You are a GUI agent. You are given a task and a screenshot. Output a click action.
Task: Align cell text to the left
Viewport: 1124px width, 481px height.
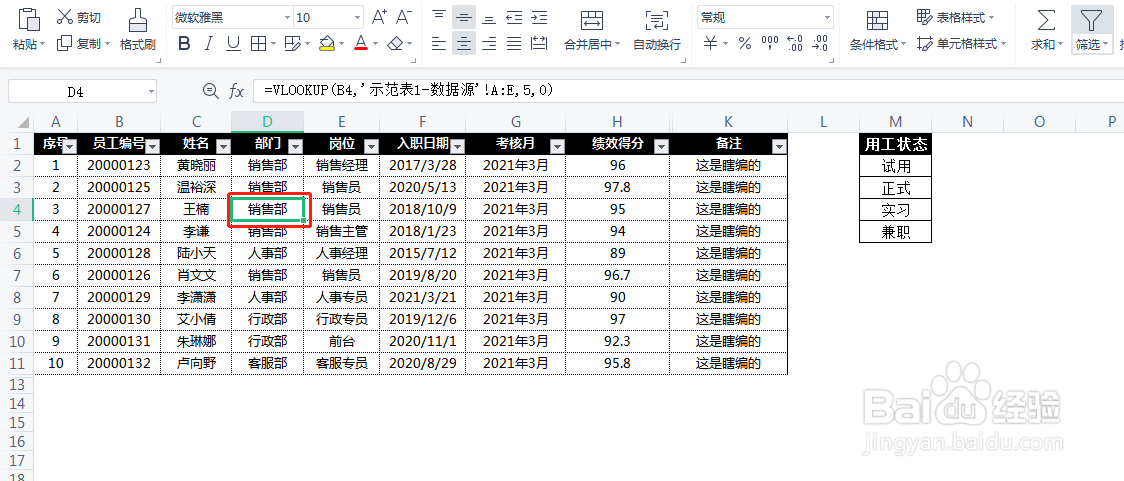click(x=439, y=44)
